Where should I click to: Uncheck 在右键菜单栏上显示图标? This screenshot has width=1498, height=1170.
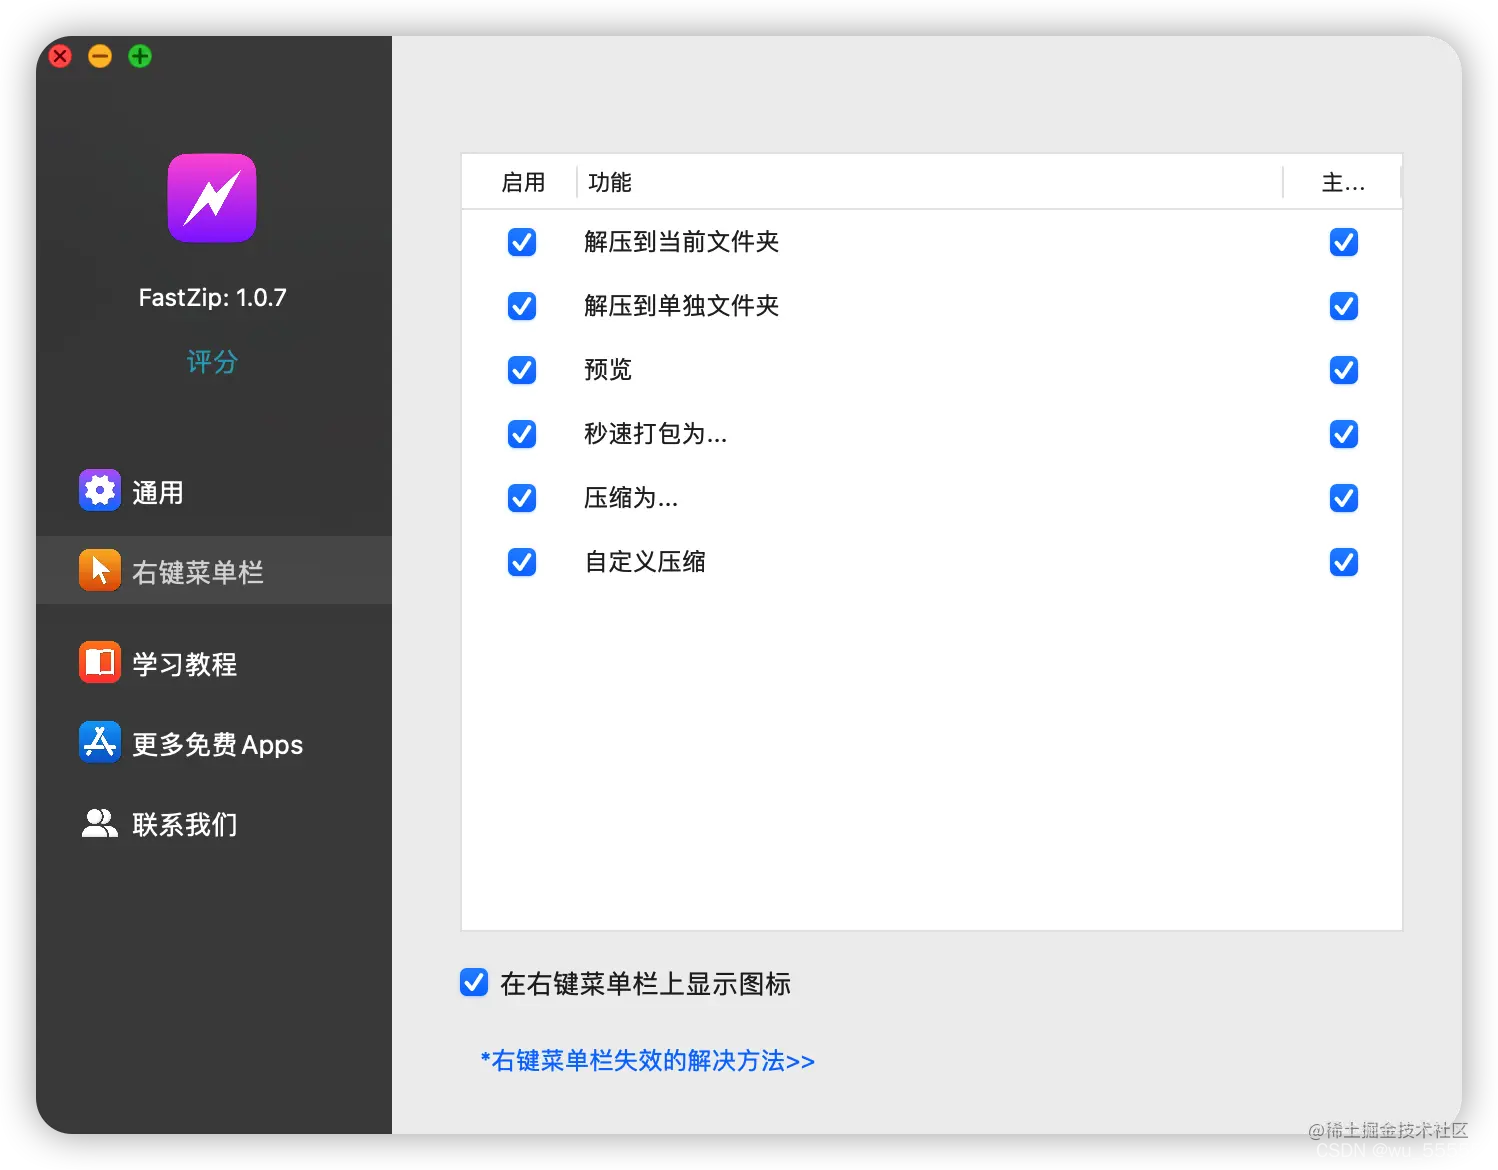[473, 983]
